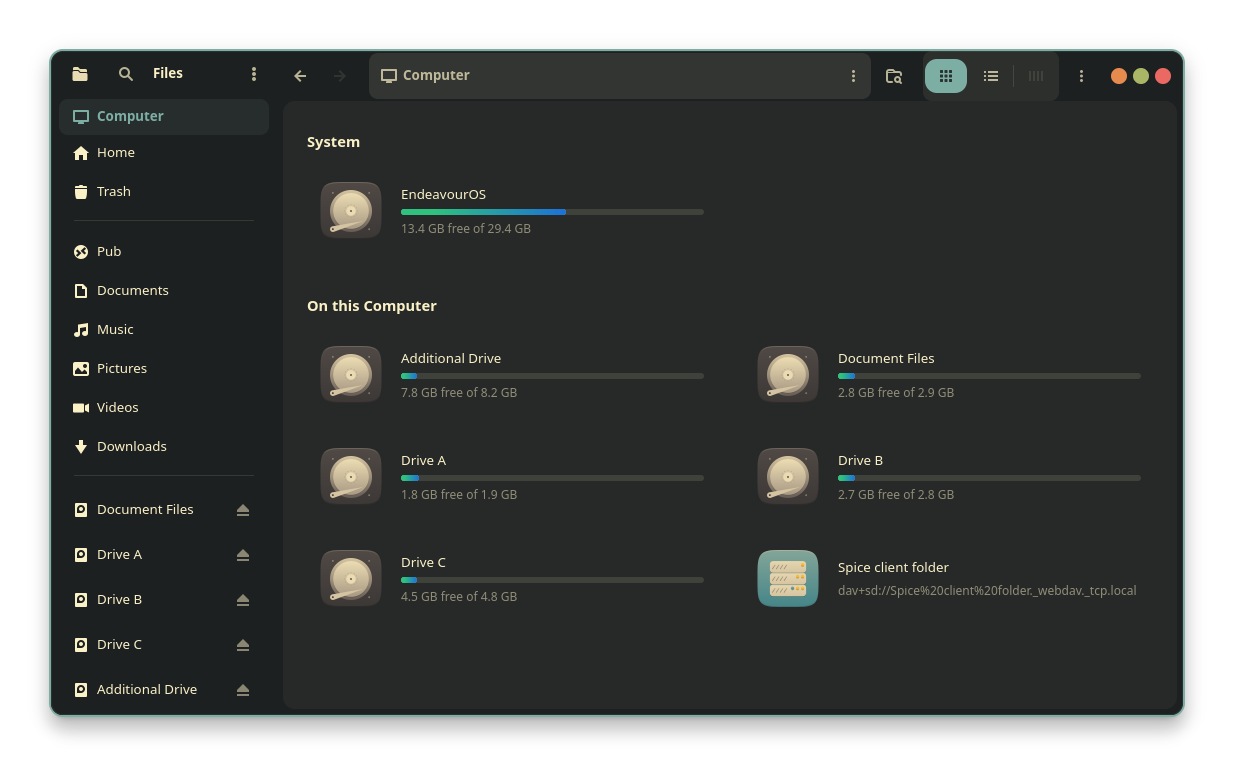This screenshot has height=766, width=1234.
Task: Open Music in the sidebar
Action: 164,329
